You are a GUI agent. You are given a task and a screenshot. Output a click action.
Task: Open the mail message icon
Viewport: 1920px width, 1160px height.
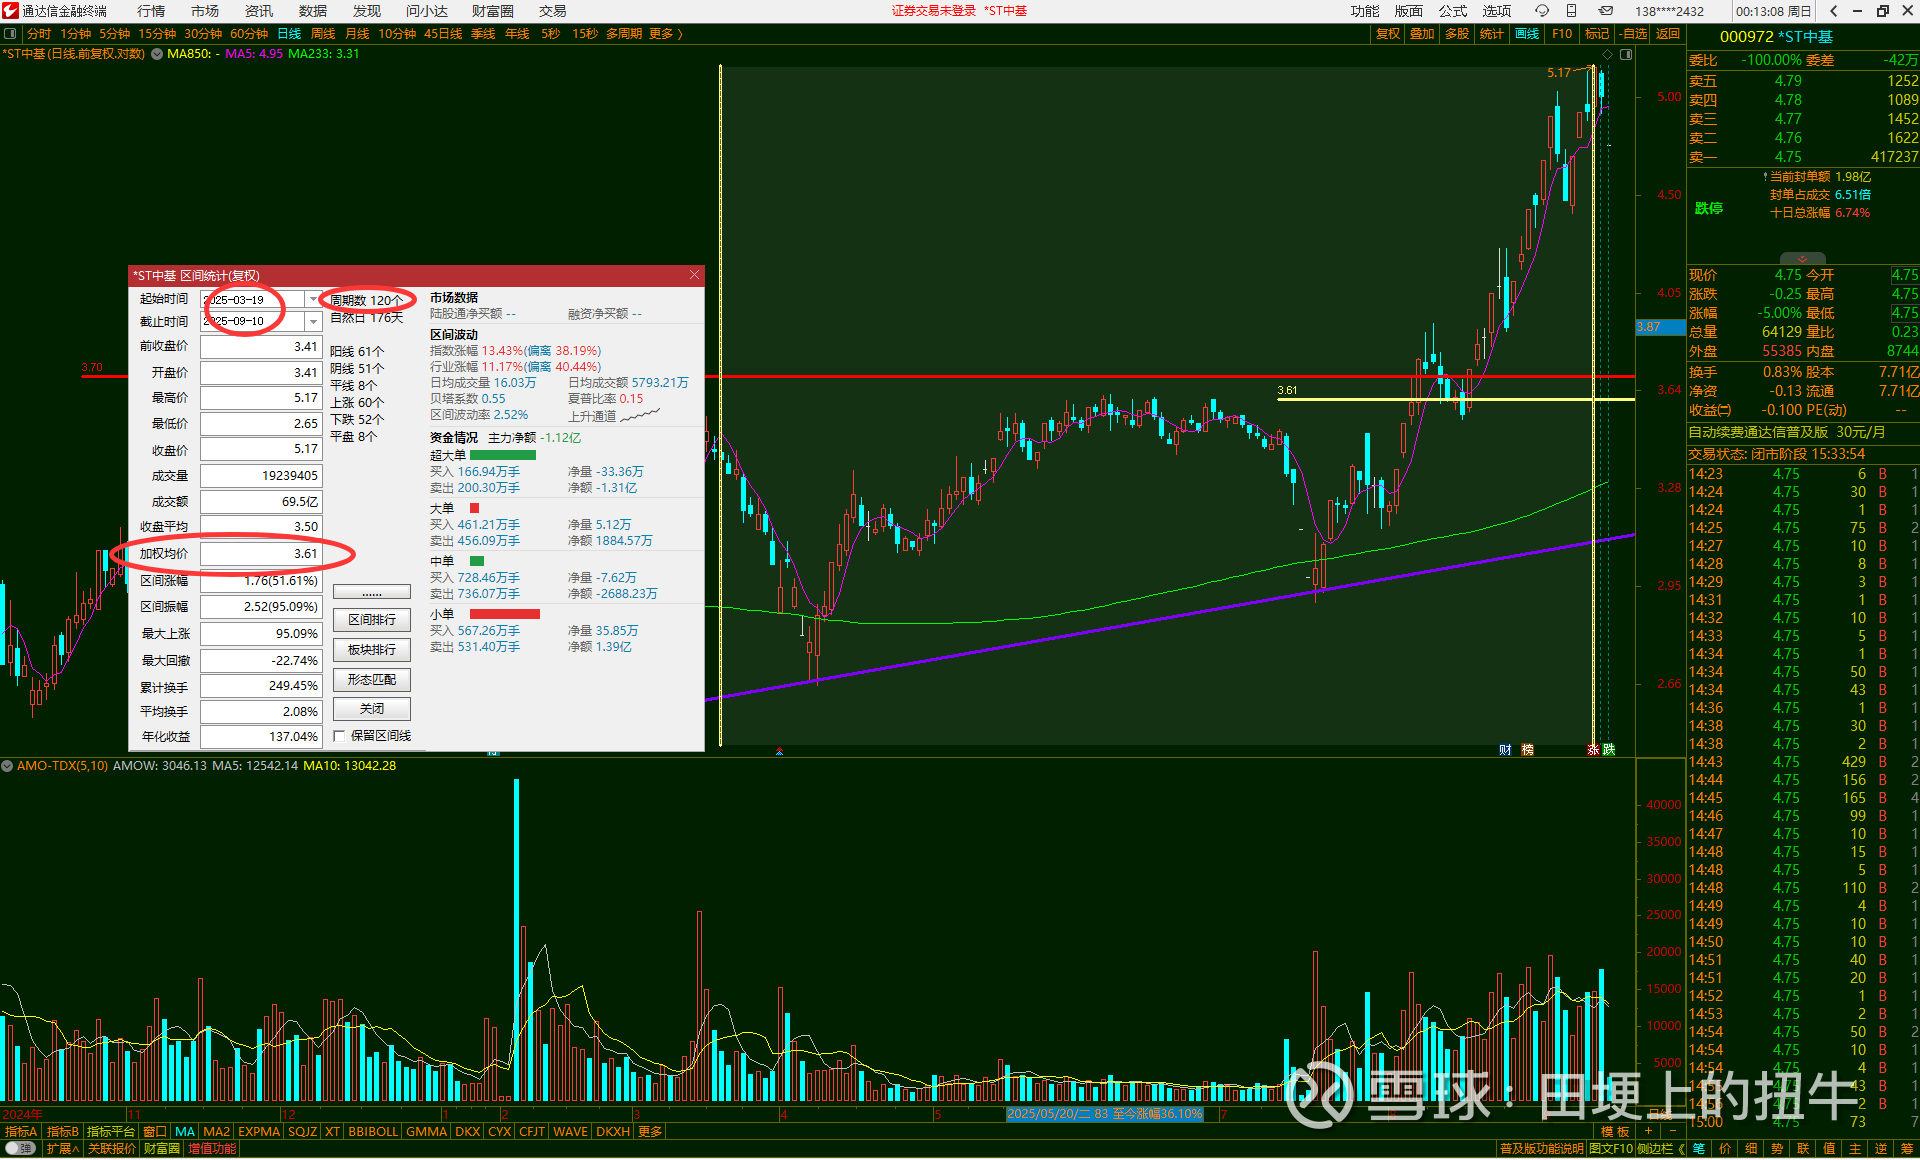(1605, 11)
